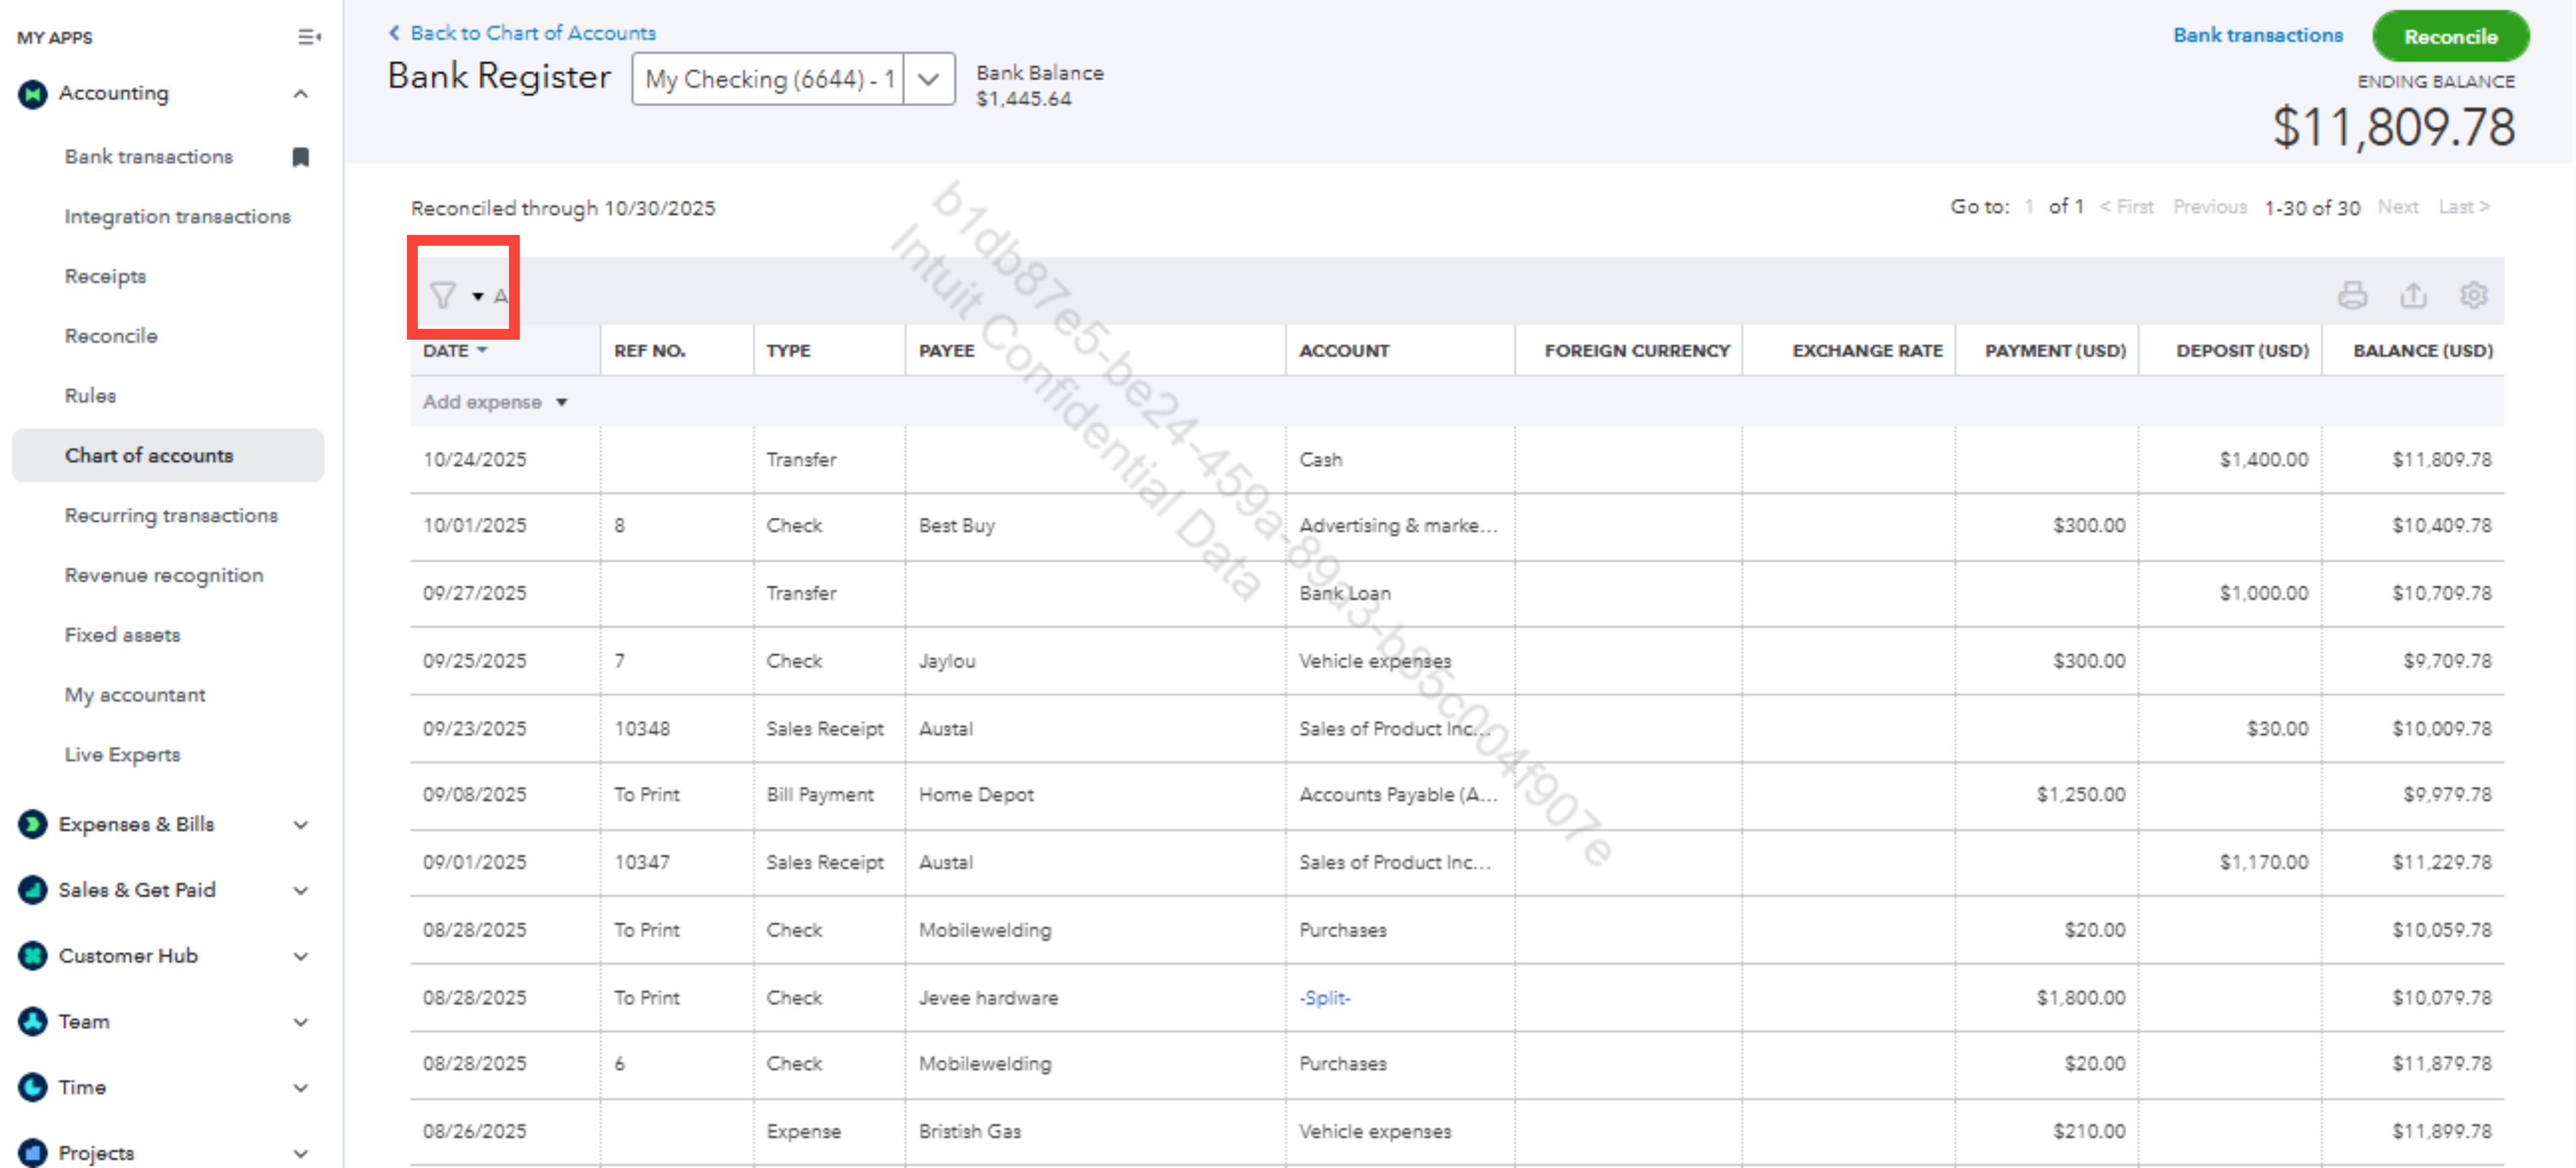Expand the Sales & Get Paid section
Screen dimensions: 2576x1168
(300, 890)
